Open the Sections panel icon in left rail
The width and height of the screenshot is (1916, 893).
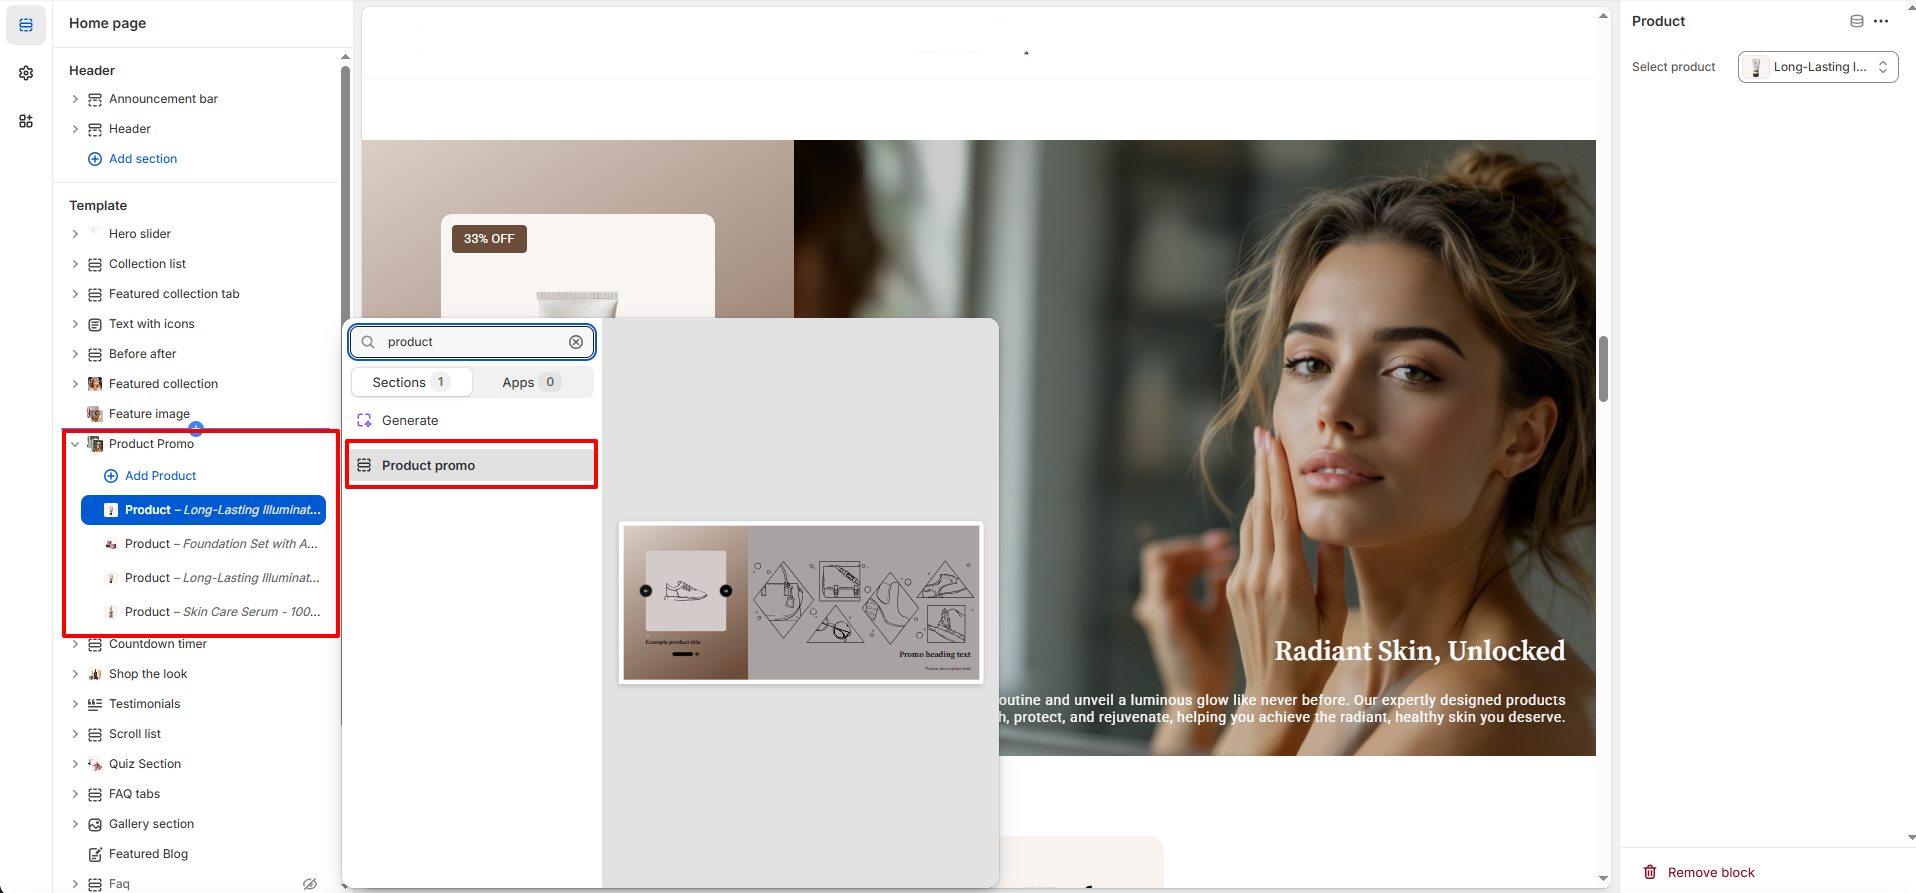point(26,25)
